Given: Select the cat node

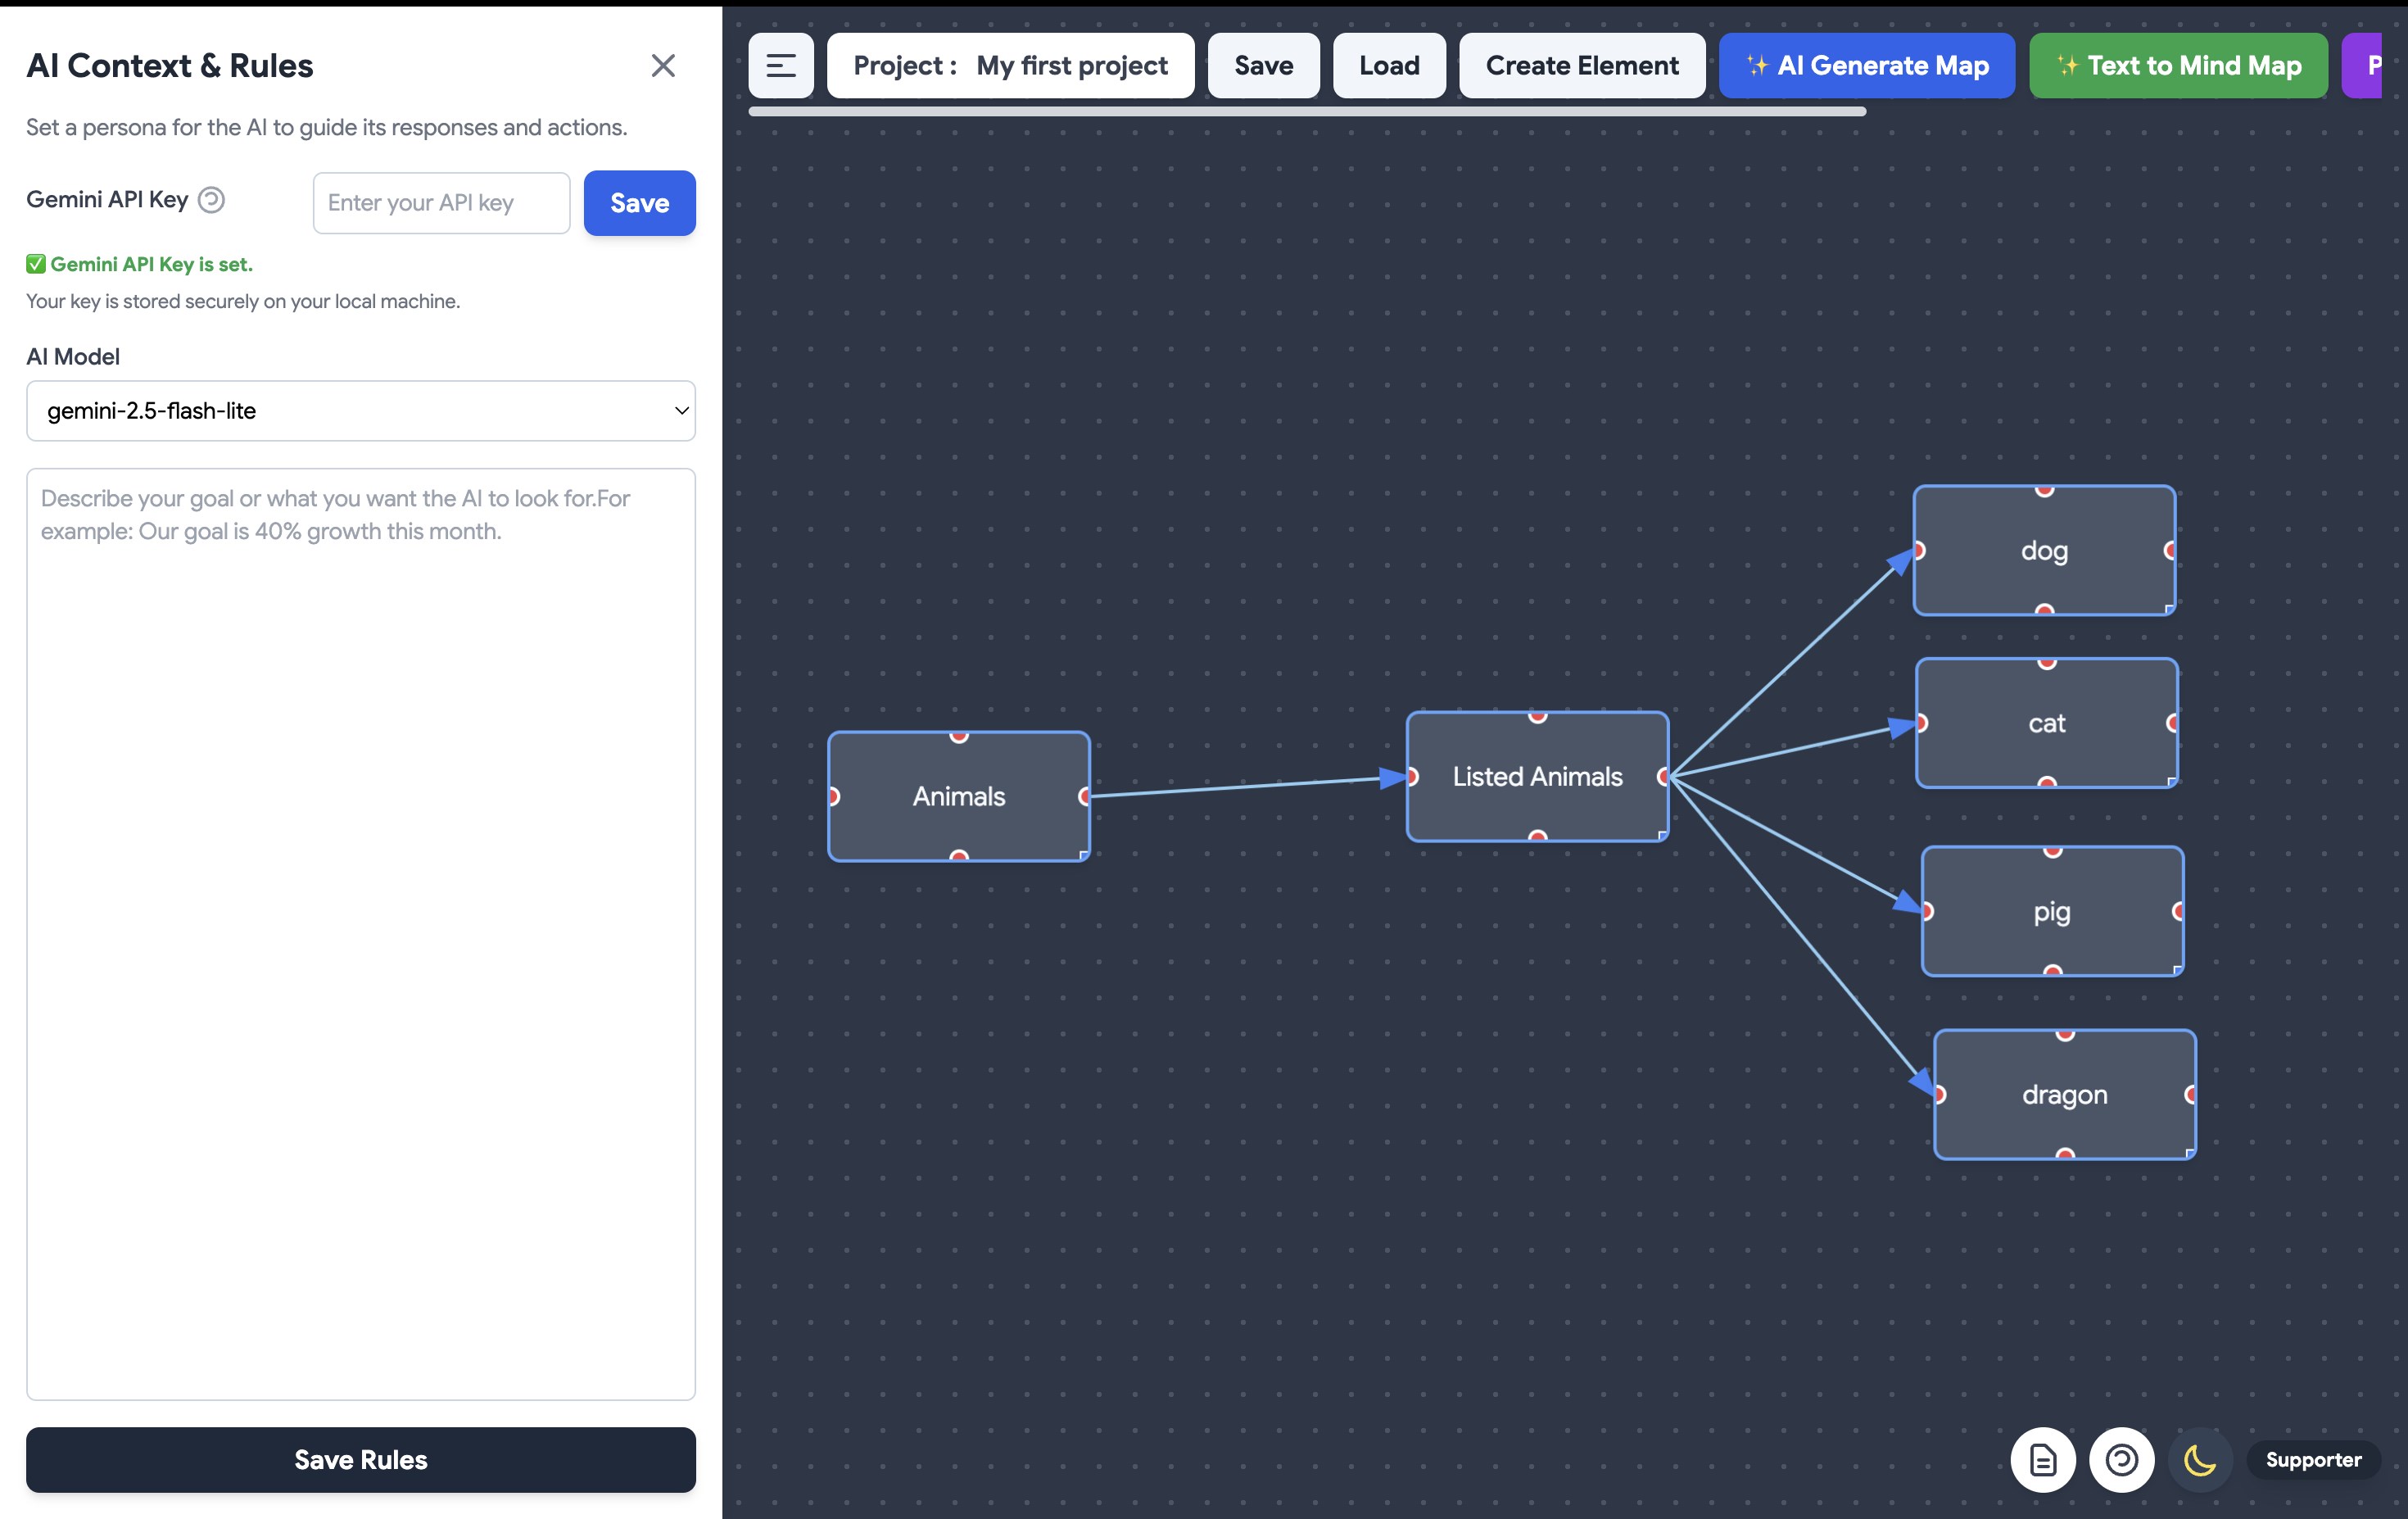Looking at the screenshot, I should pyautogui.click(x=2046, y=723).
